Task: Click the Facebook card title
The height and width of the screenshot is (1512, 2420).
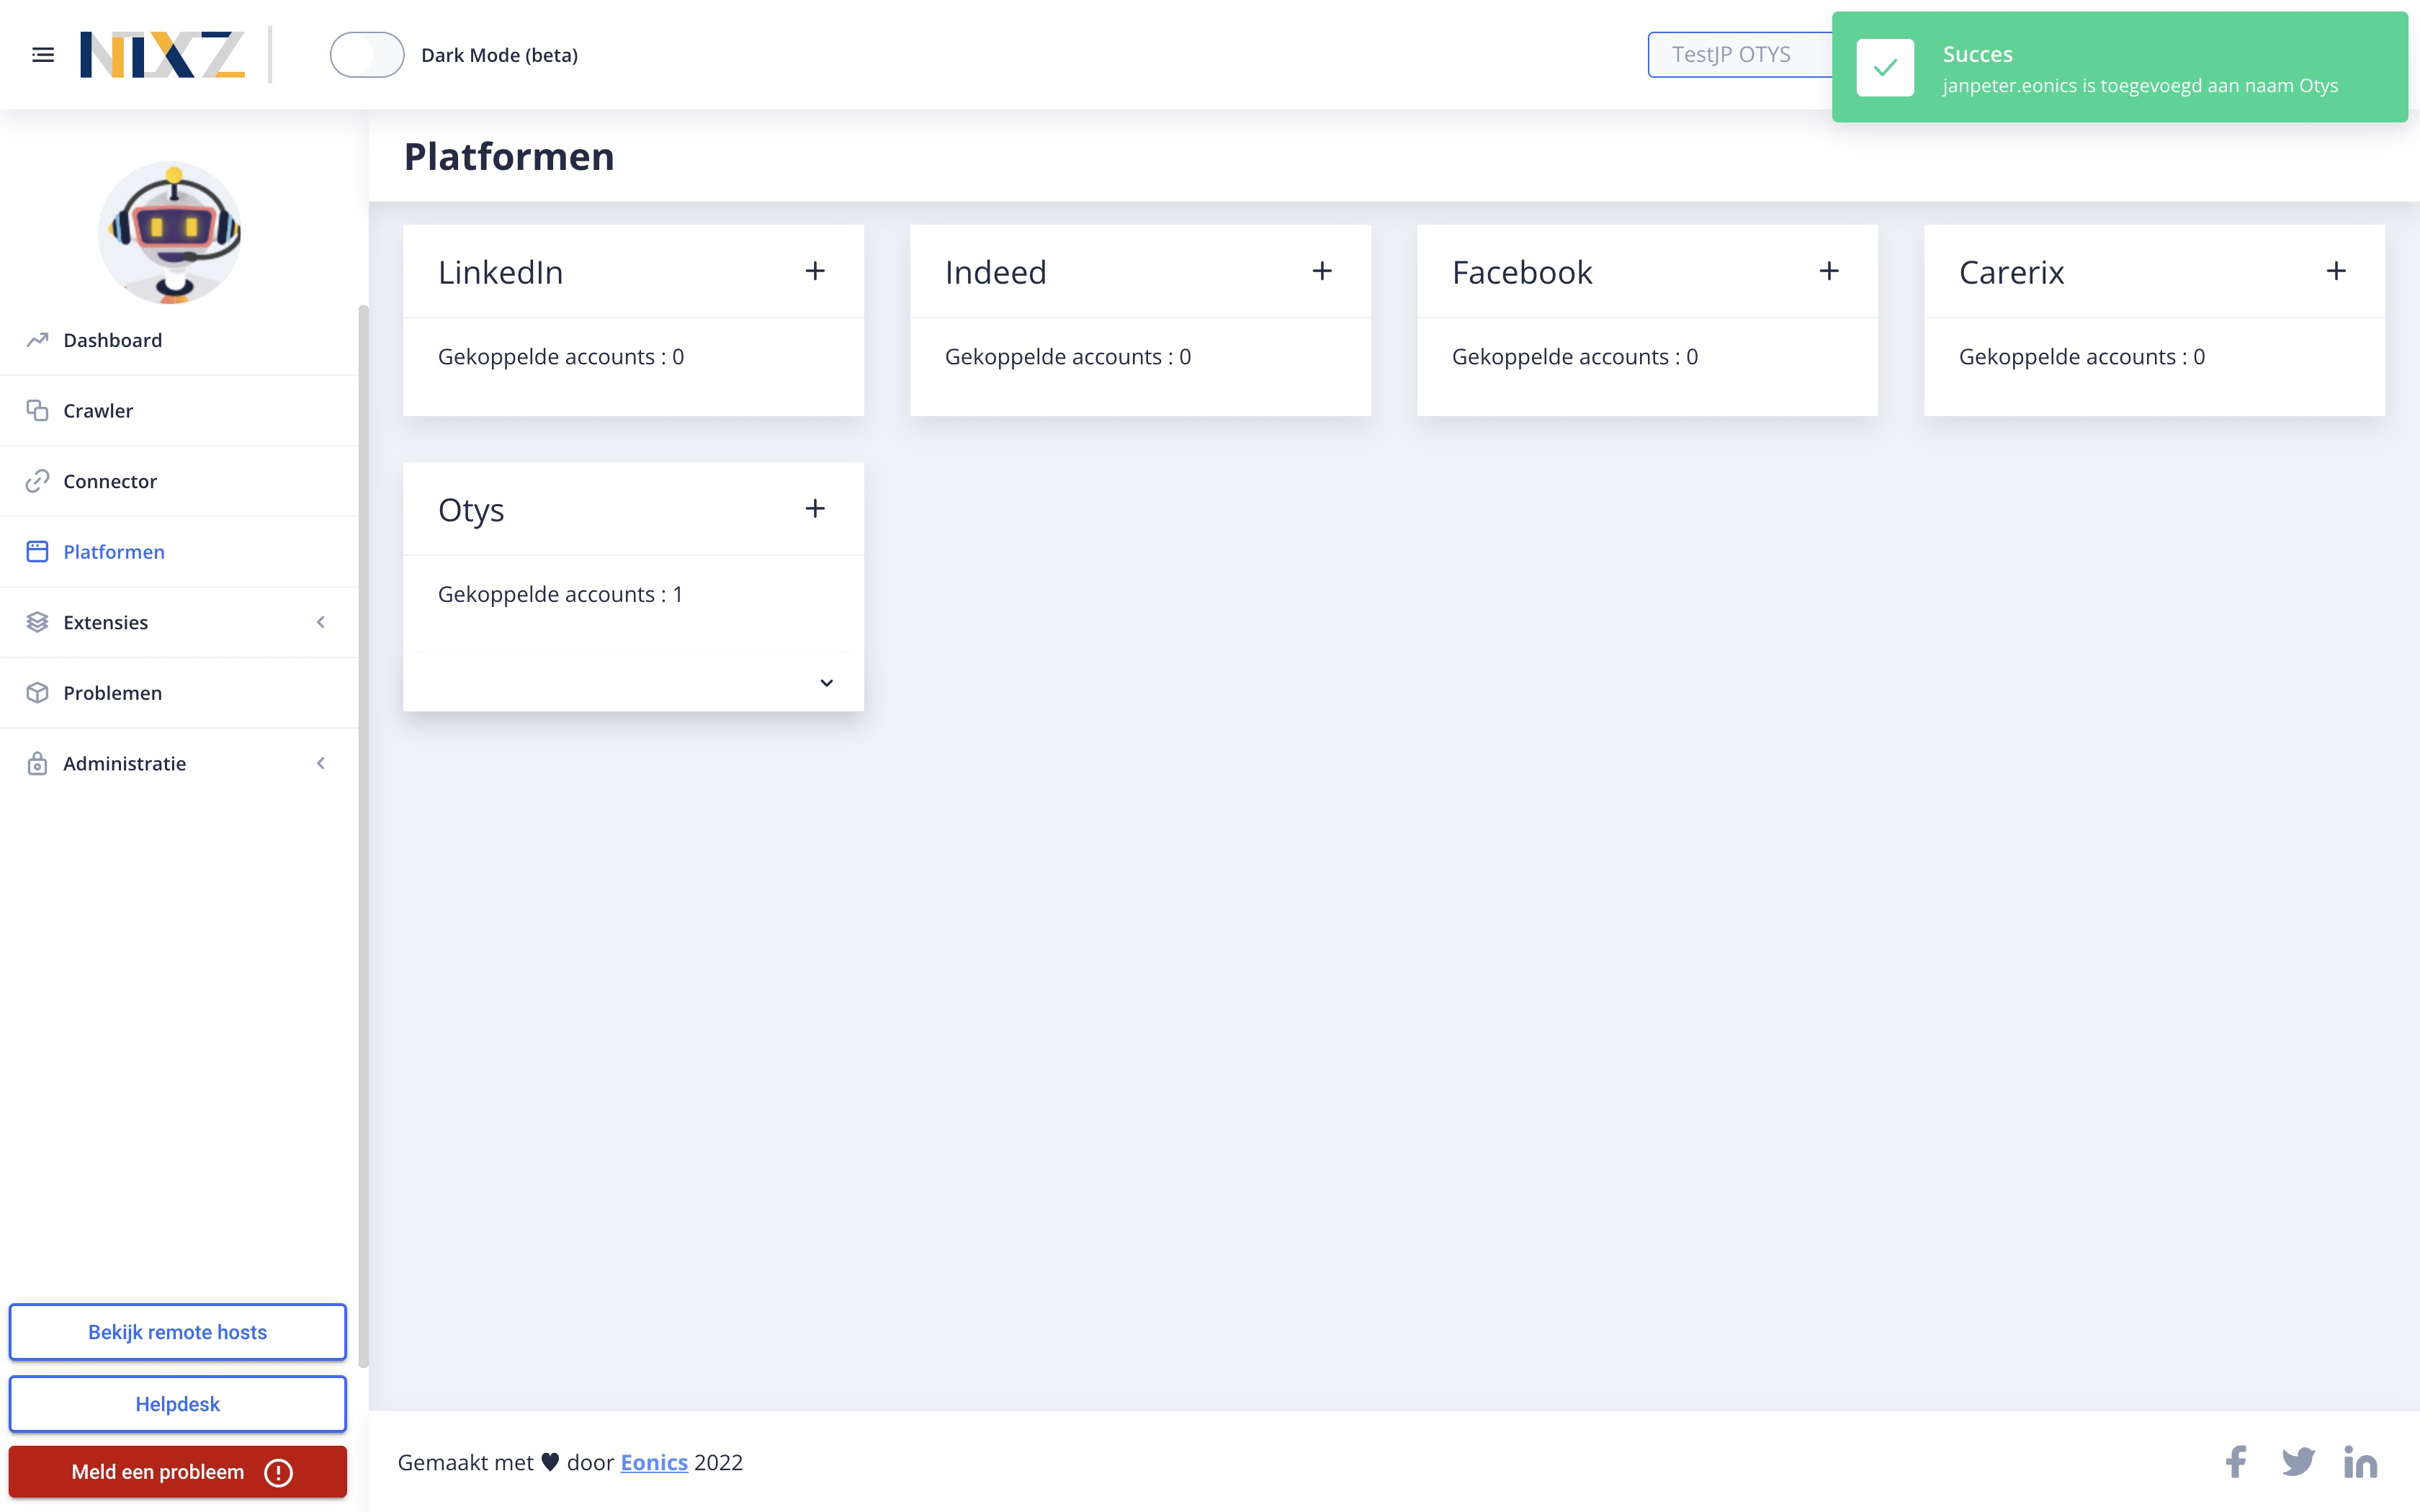Action: 1522,272
